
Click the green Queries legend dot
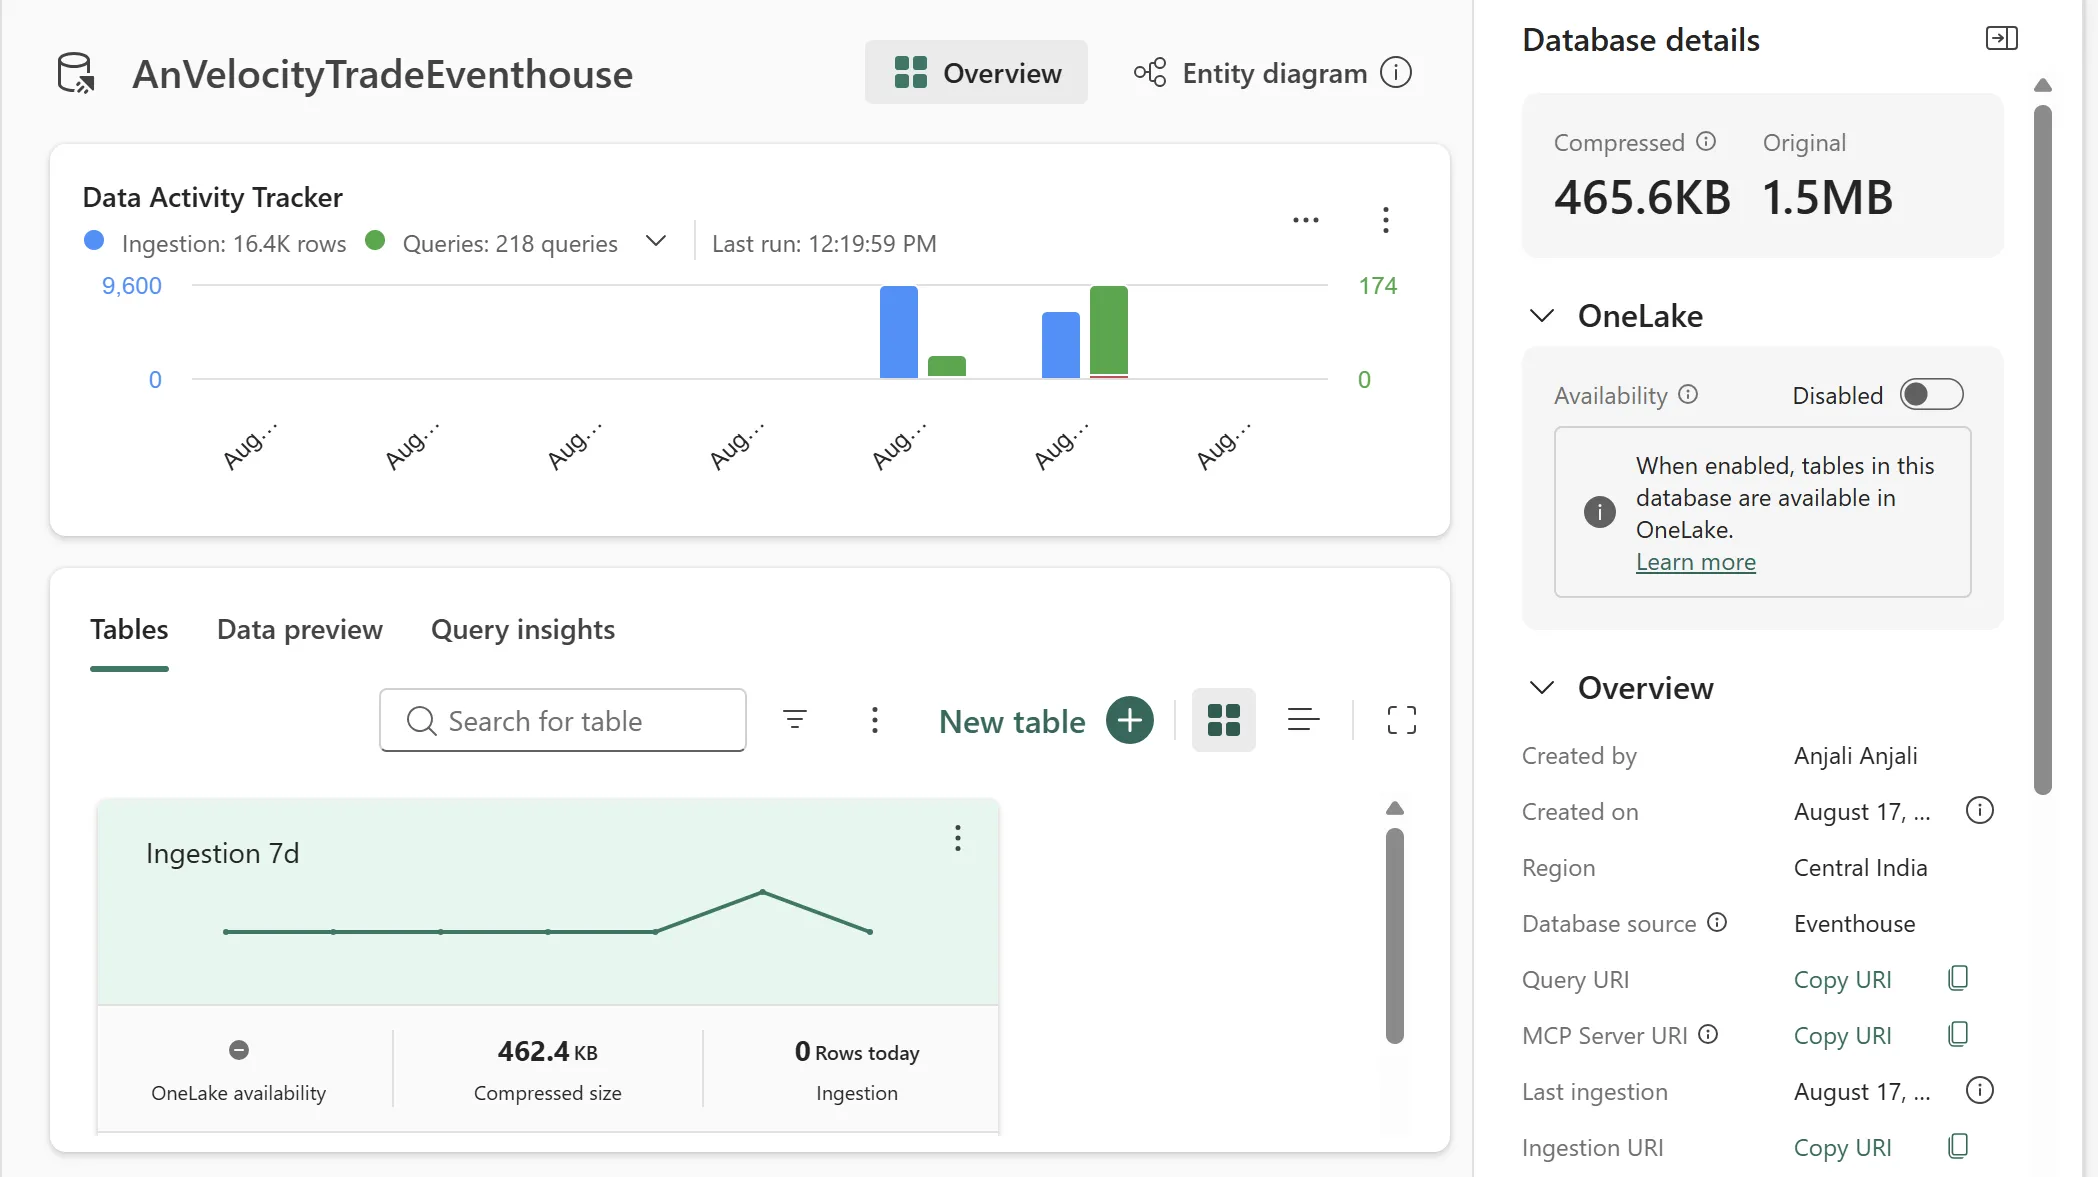tap(375, 241)
